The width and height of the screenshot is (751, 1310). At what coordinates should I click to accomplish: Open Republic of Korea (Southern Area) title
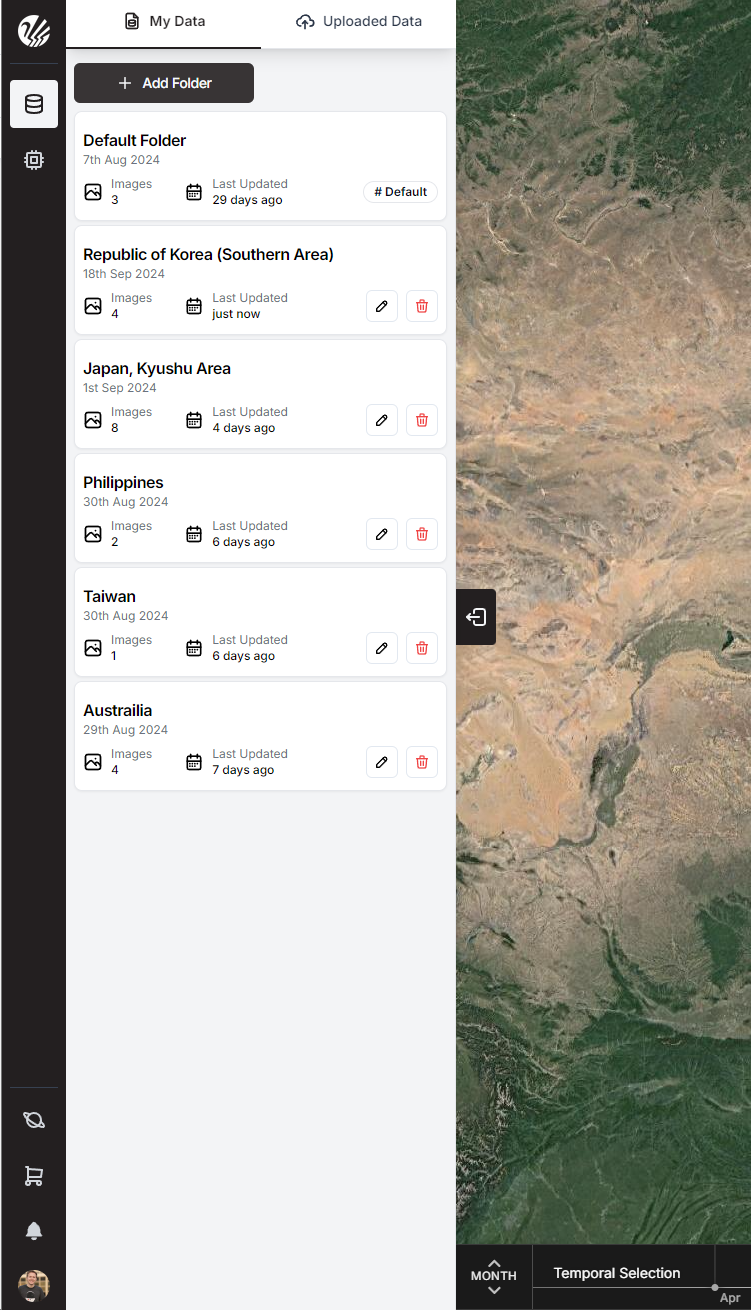click(x=208, y=255)
